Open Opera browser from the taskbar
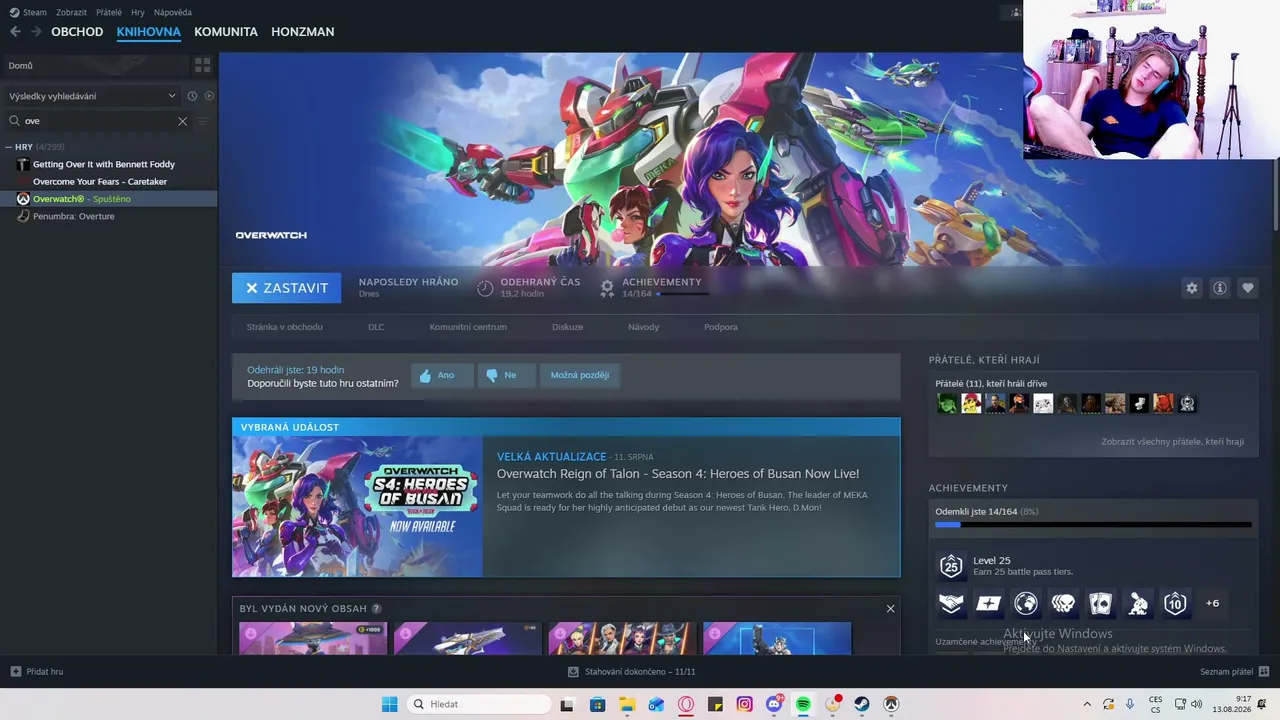The width and height of the screenshot is (1280, 720). 686,704
